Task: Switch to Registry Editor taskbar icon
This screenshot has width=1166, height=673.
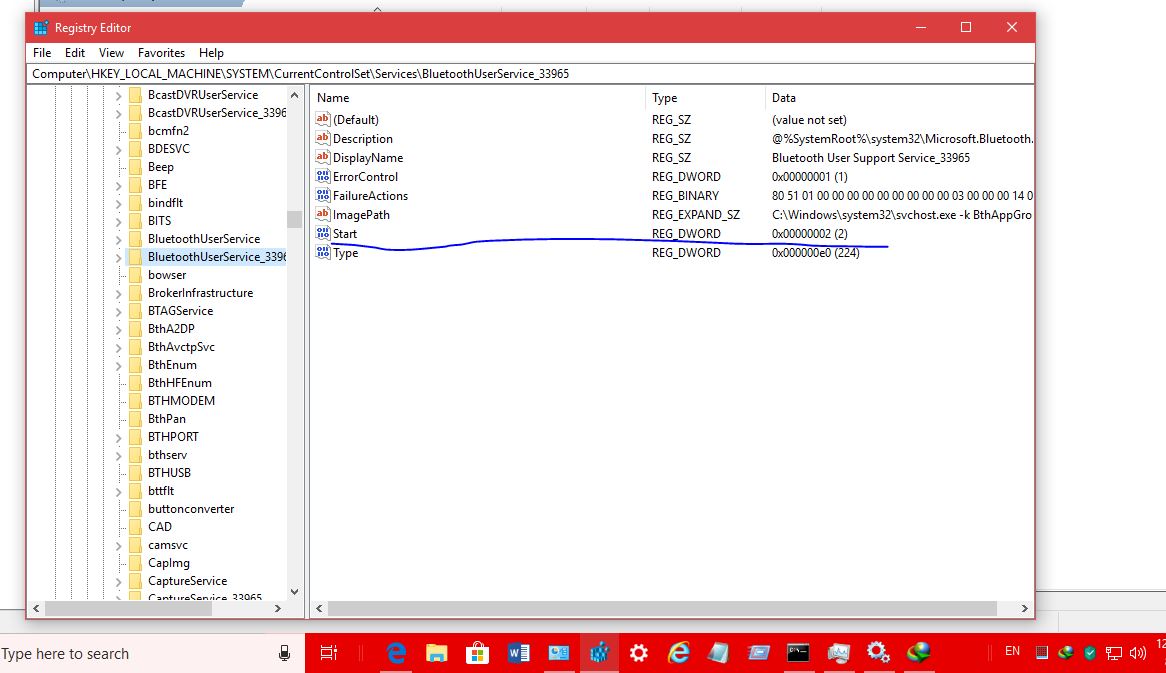Action: coord(599,653)
